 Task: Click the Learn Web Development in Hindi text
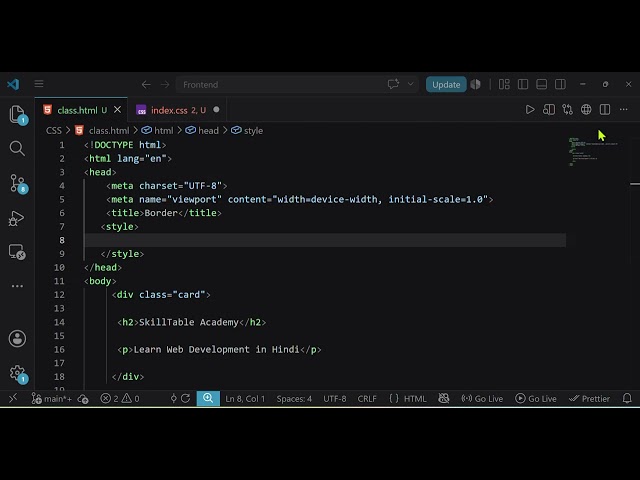pyautogui.click(x=216, y=349)
